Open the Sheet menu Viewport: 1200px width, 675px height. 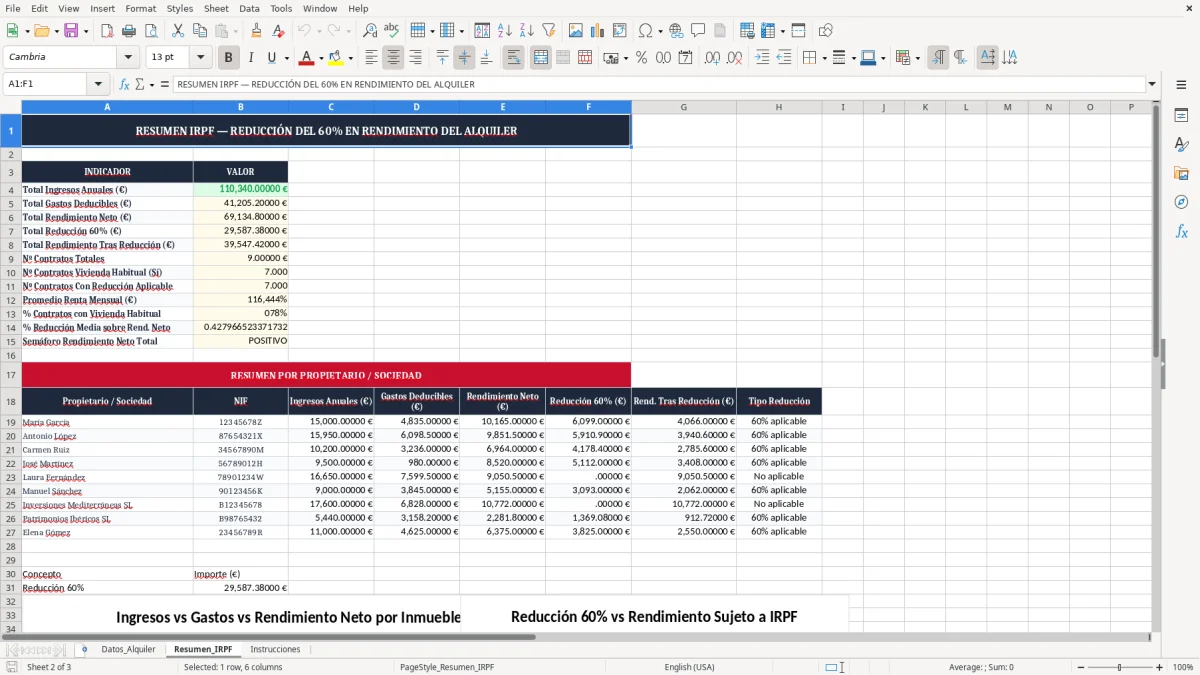[x=216, y=8]
